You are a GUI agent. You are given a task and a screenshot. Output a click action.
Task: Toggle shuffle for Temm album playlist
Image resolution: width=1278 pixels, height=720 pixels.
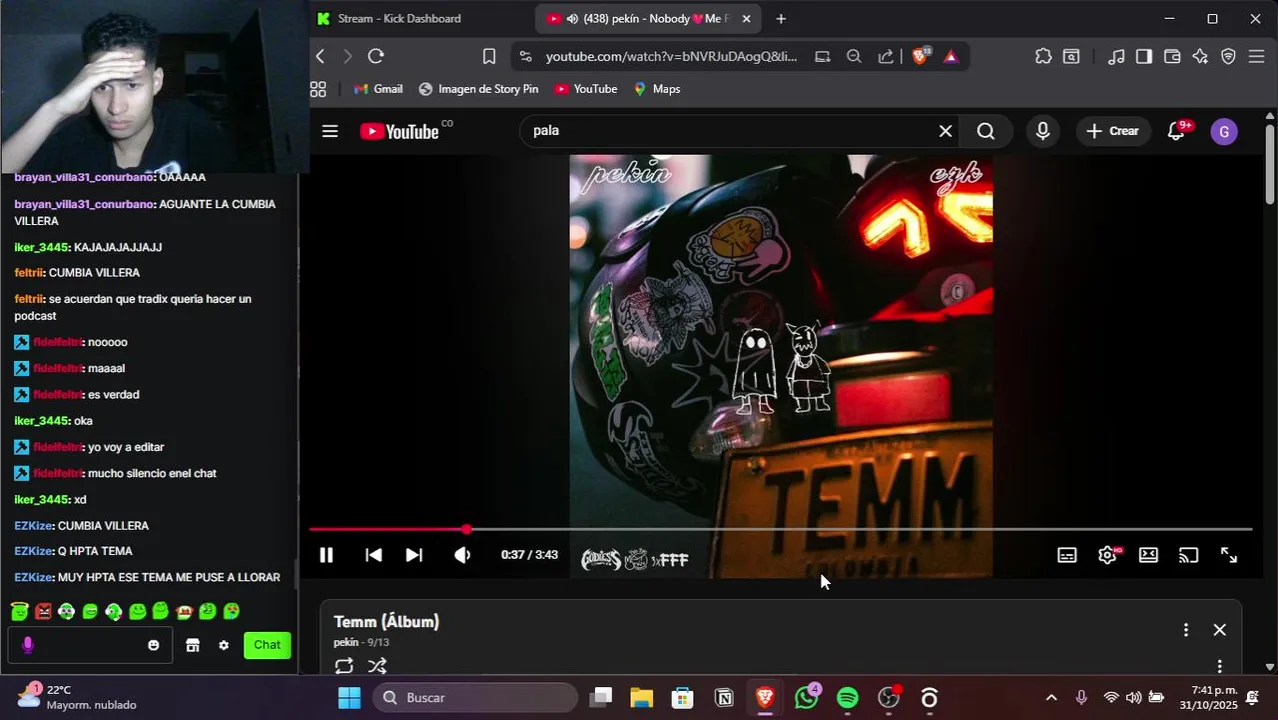377,666
